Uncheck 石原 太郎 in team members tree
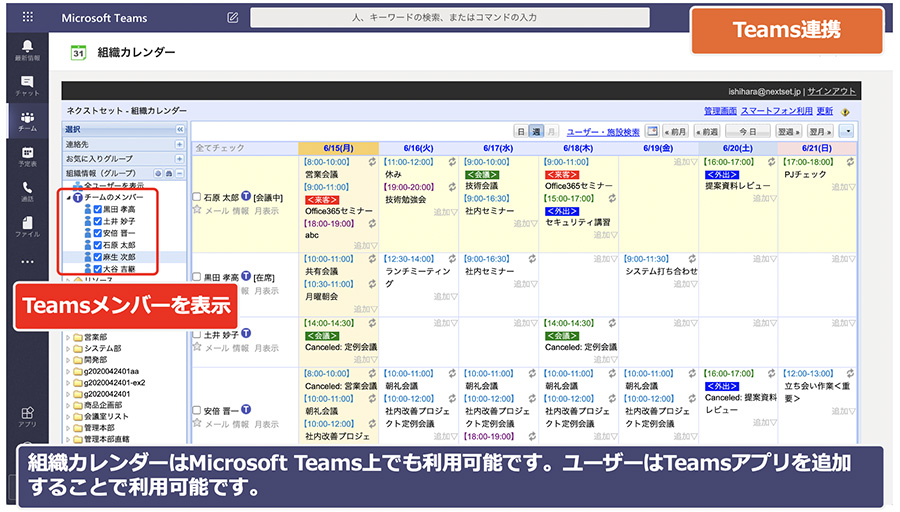The width and height of the screenshot is (900, 512). [98, 245]
